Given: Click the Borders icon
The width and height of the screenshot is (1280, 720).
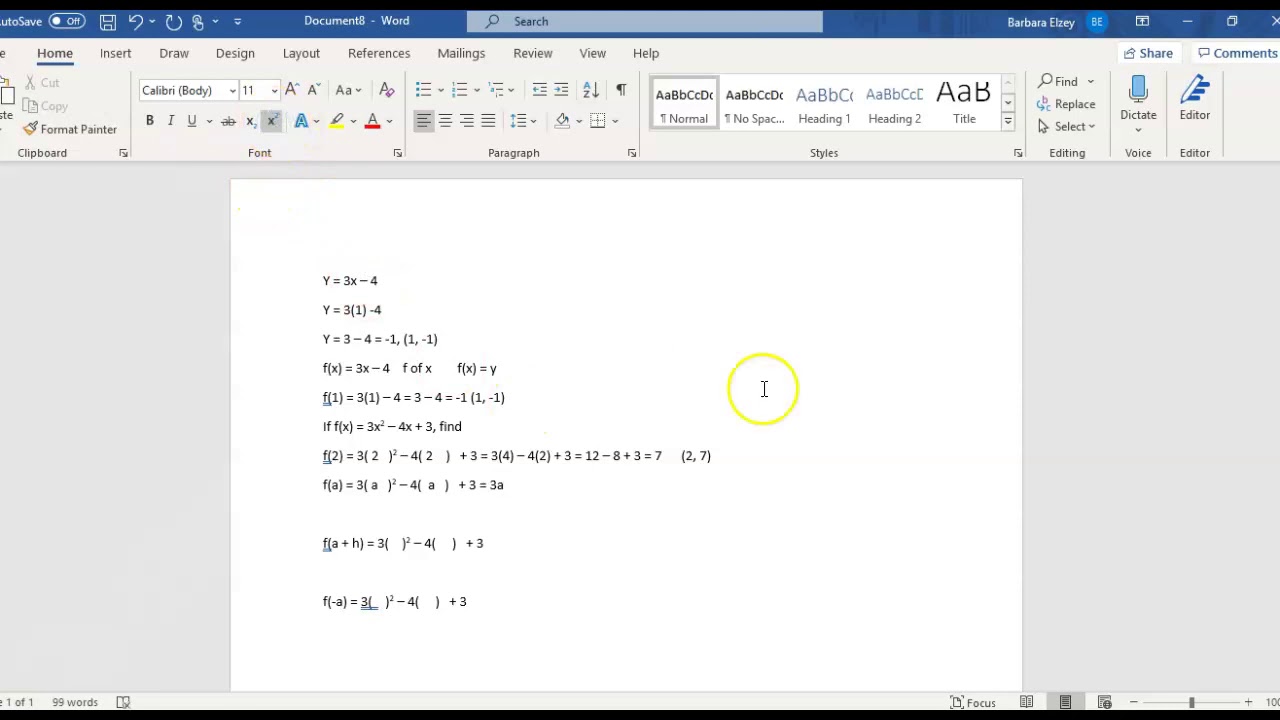Looking at the screenshot, I should (x=598, y=121).
